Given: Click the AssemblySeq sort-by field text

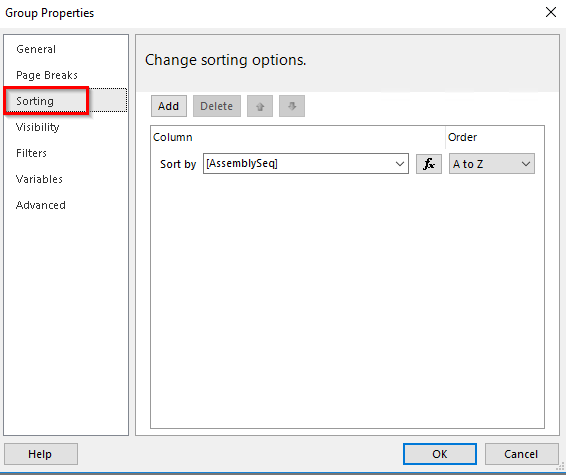Looking at the screenshot, I should click(x=241, y=164).
